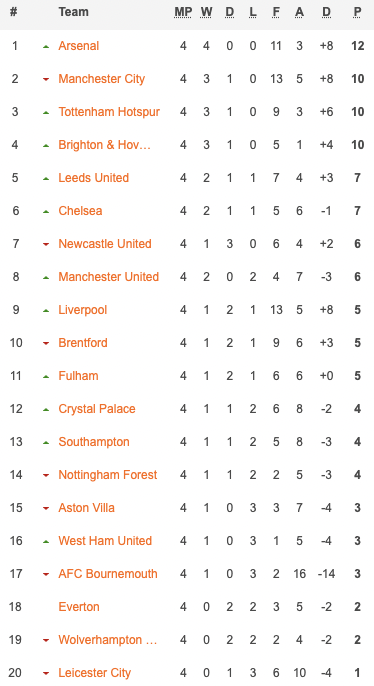This screenshot has height=686, width=374.
Task: Click the green up arrow next to West Ham United
Action: [x=46, y=542]
